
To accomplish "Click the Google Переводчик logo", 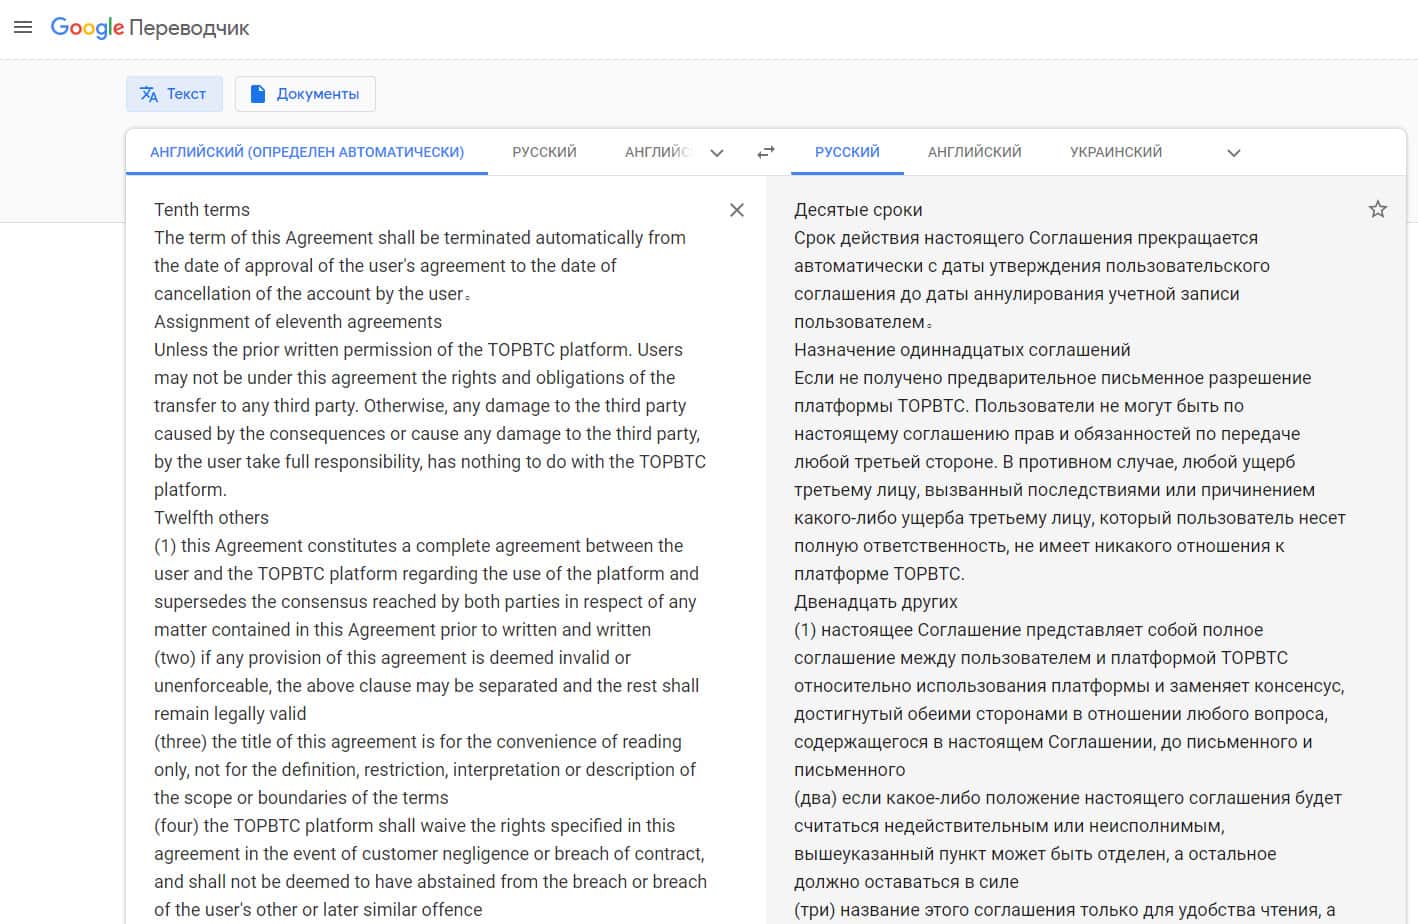I will (150, 28).
